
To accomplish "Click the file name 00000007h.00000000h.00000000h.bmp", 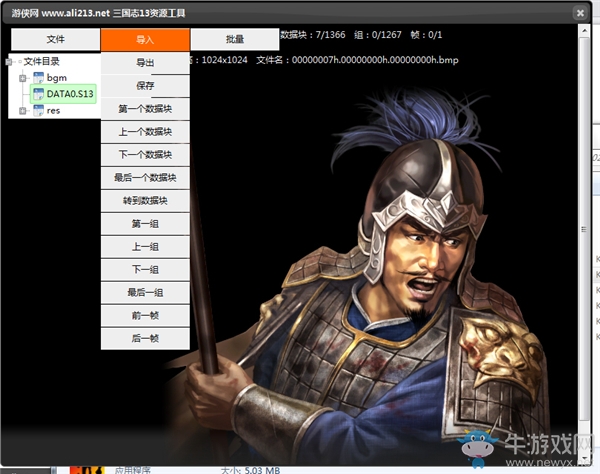I will click(375, 60).
